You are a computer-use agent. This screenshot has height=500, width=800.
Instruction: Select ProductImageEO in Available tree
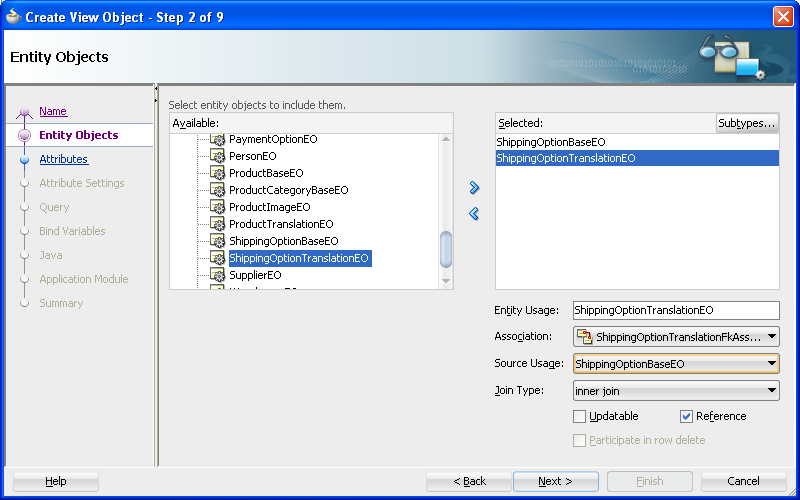[x=269, y=207]
